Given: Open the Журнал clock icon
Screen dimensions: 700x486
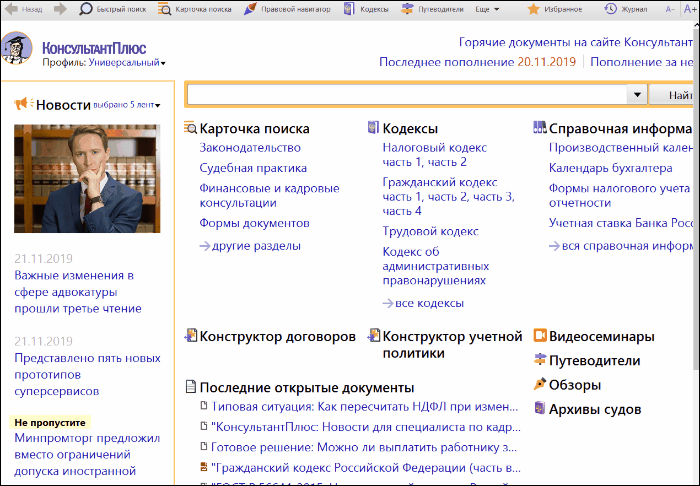Looking at the screenshot, I should (610, 8).
